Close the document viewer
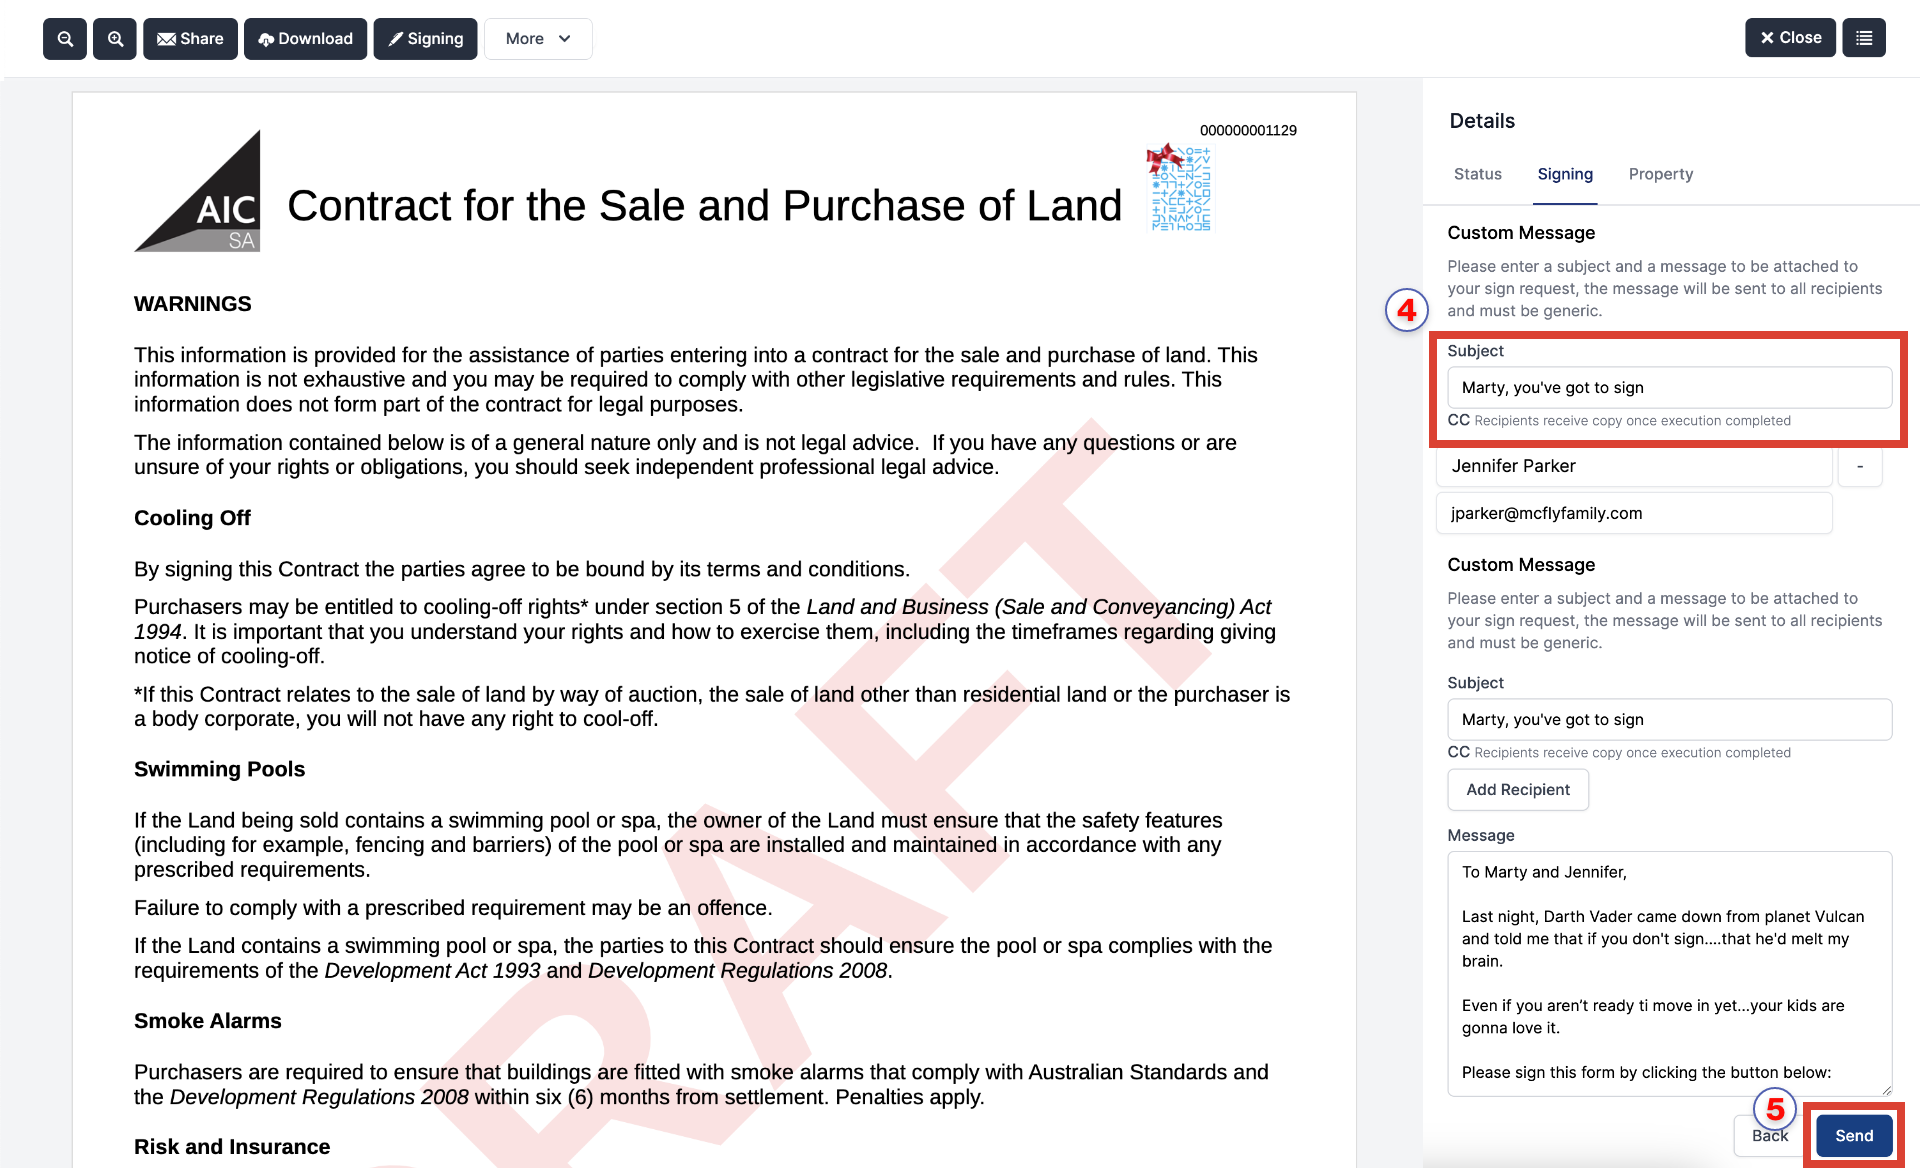Viewport: 1920px width, 1168px height. coord(1790,38)
